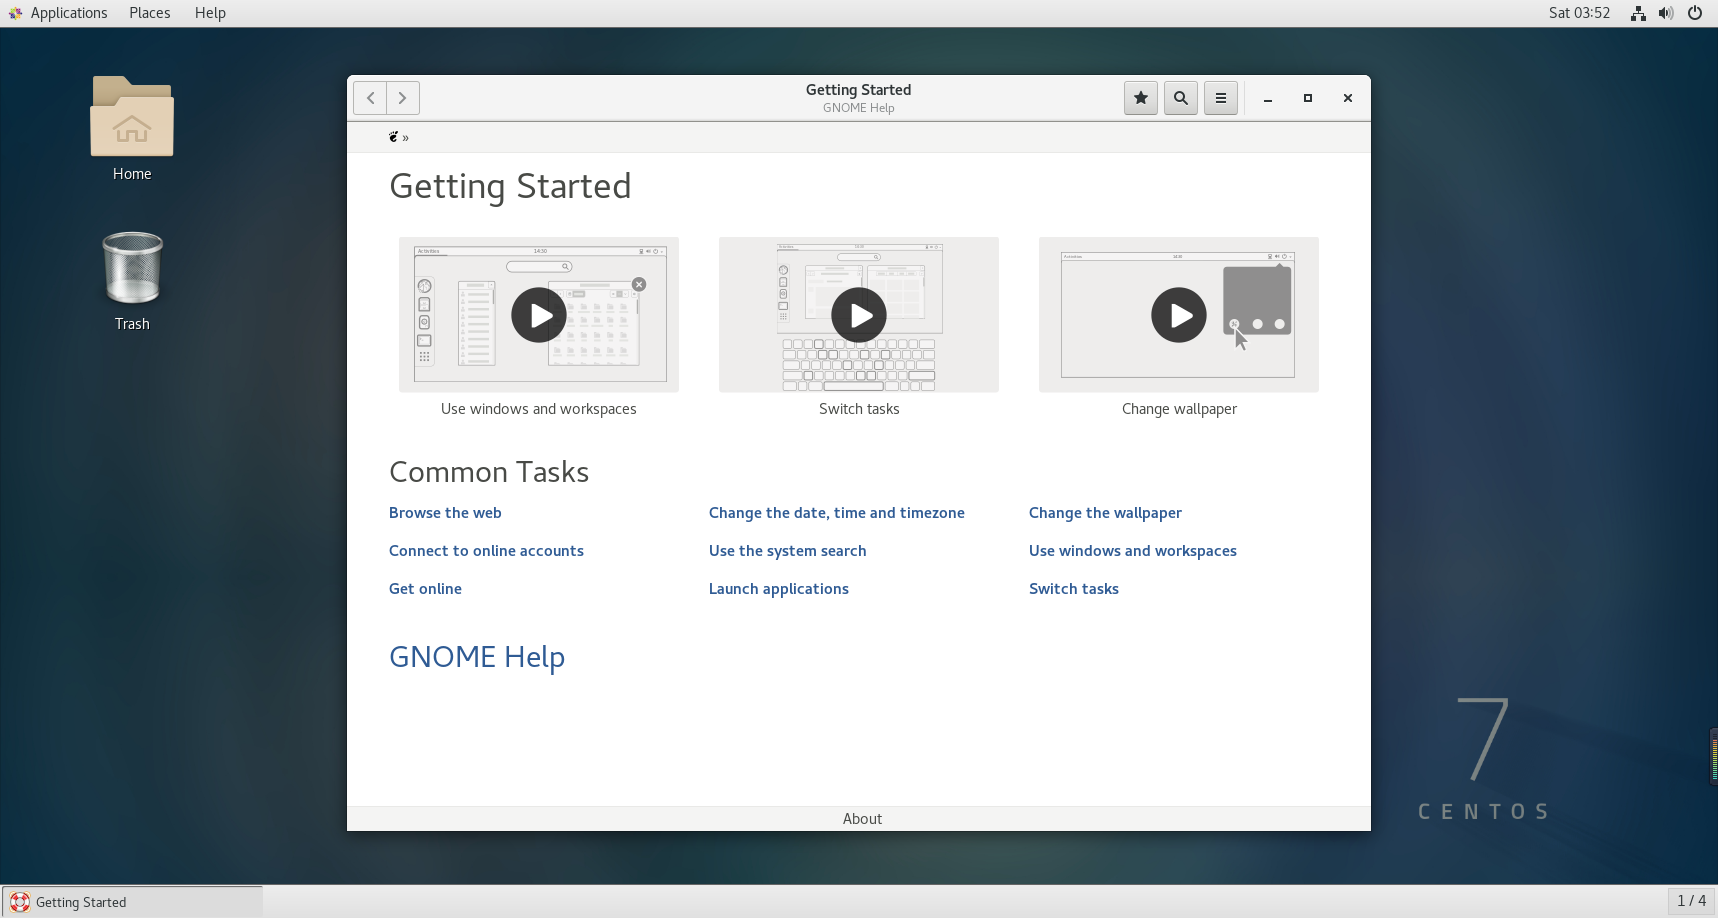Open the hamburger menu in GNOME Help

[x=1221, y=98]
